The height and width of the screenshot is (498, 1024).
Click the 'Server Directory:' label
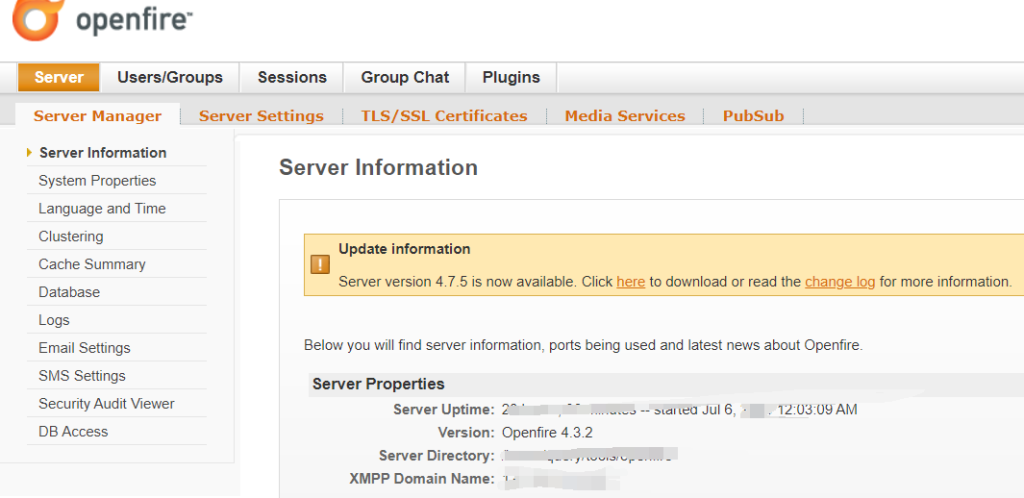click(x=436, y=456)
